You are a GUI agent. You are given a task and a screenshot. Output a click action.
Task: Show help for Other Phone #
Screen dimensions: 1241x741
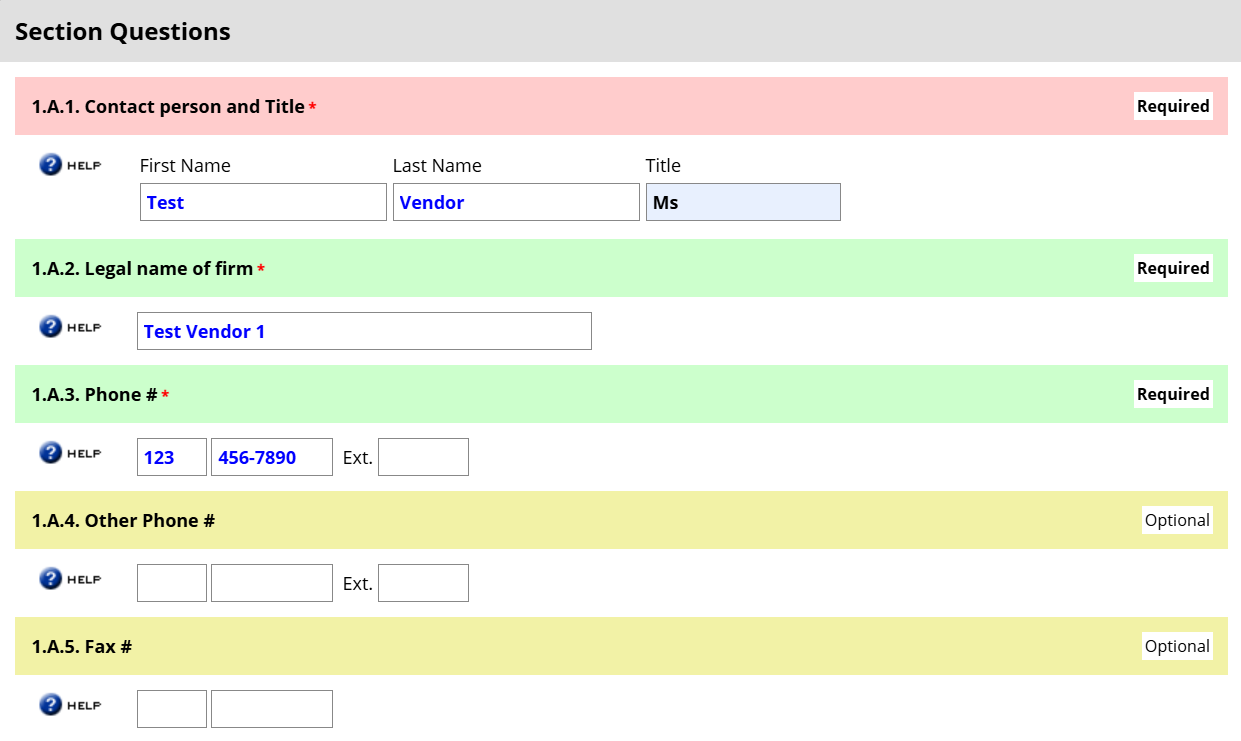(70, 579)
